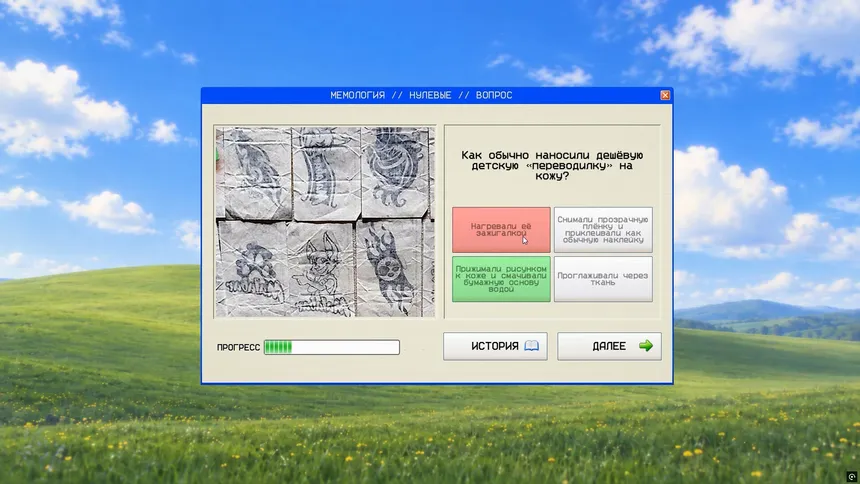Close the Мемология question window
This screenshot has height=484, width=860.
pyautogui.click(x=665, y=95)
